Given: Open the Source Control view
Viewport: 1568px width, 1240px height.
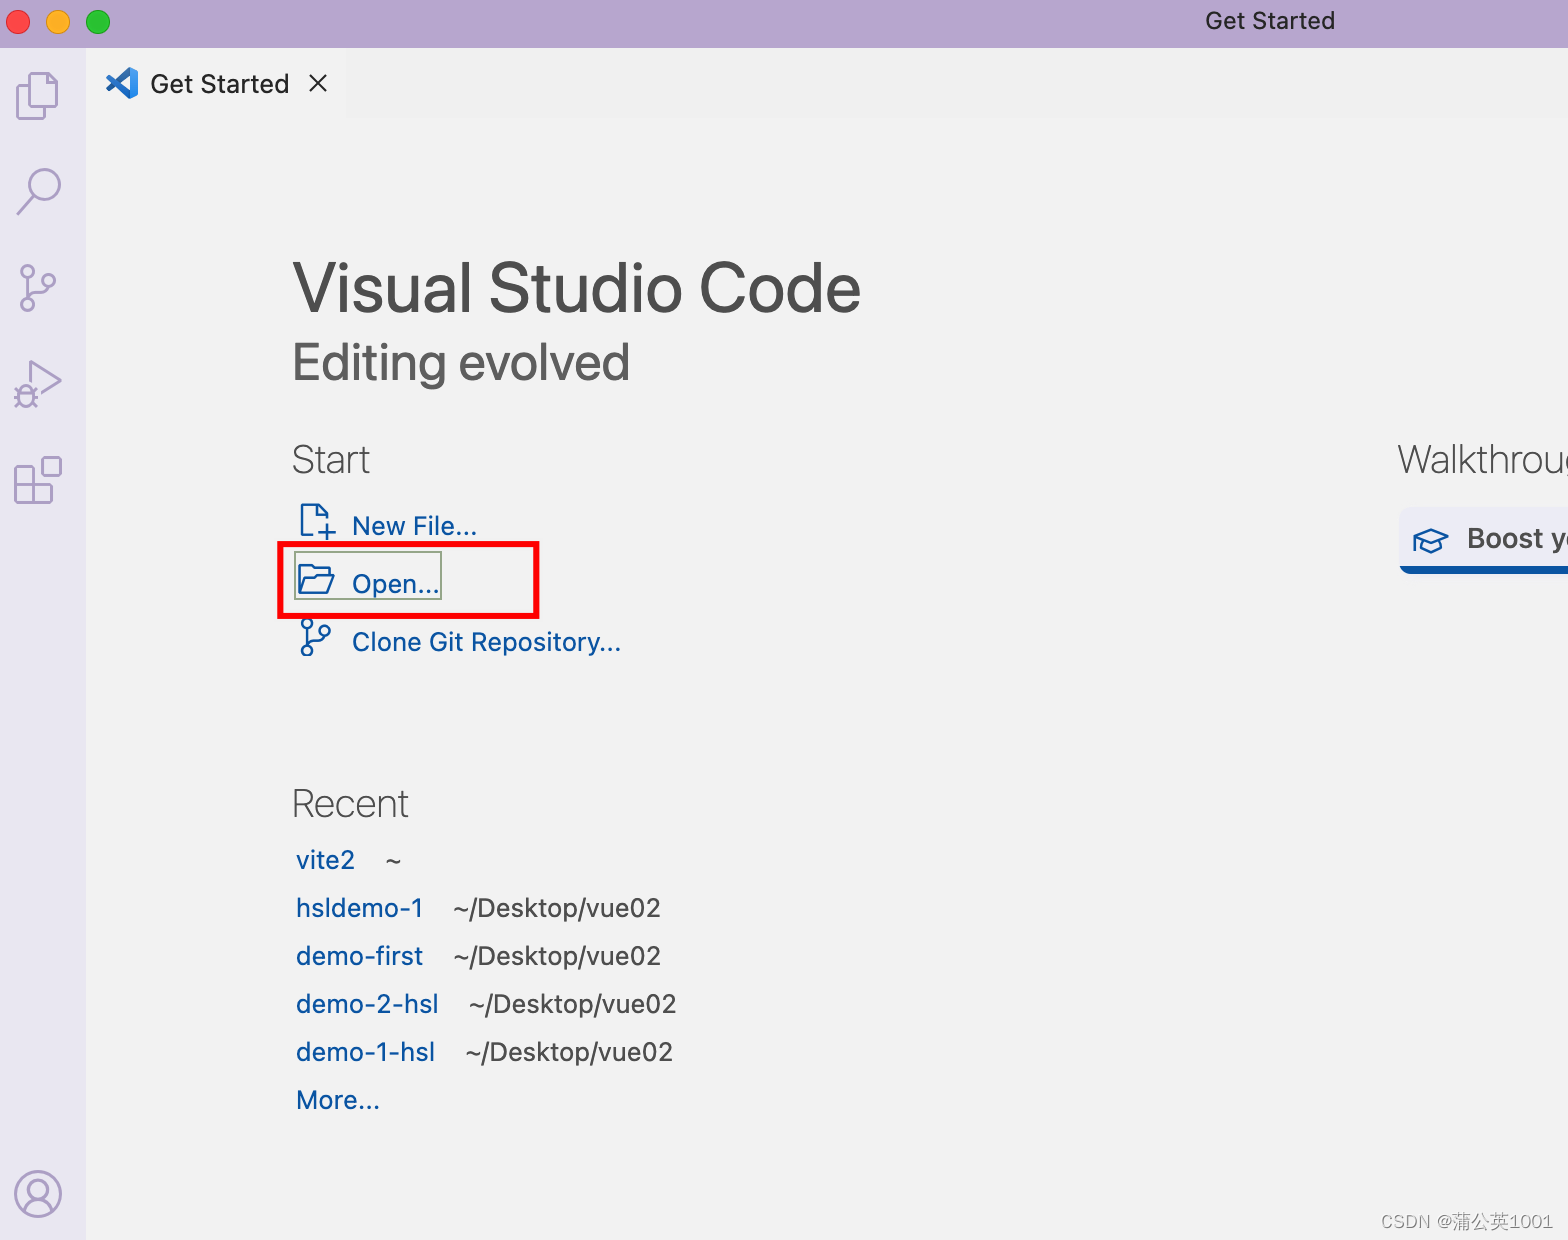Looking at the screenshot, I should (x=38, y=288).
